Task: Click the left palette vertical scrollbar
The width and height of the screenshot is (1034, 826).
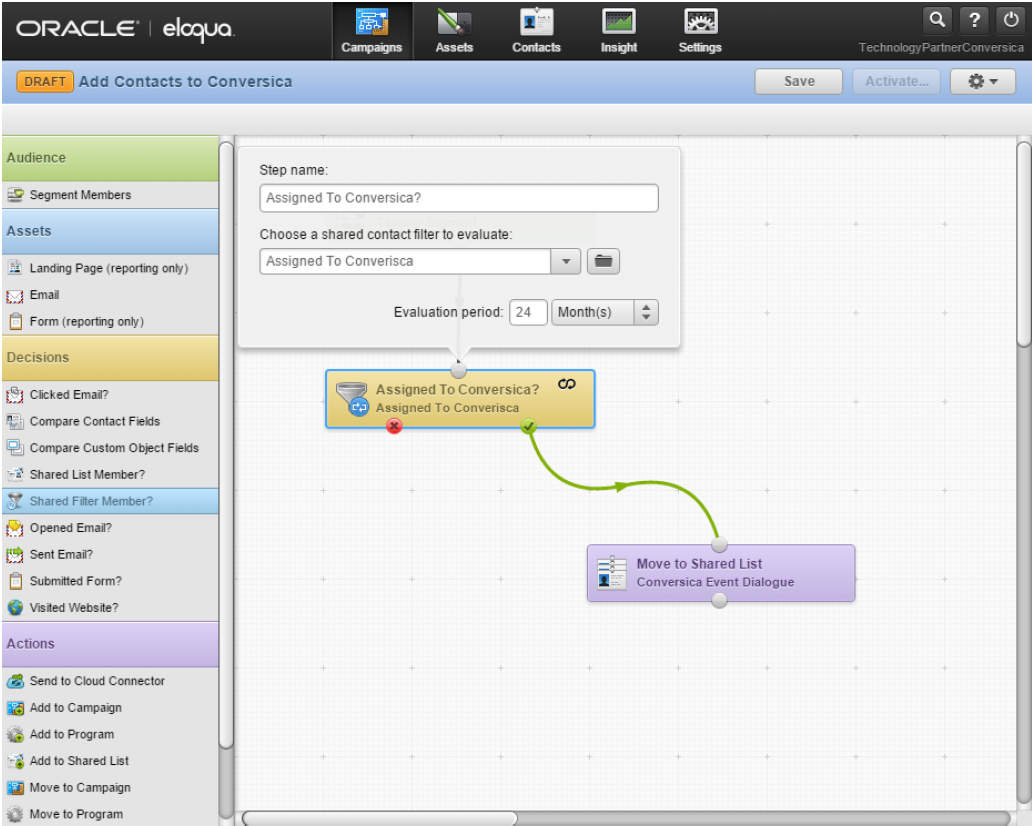Action: pyautogui.click(x=226, y=445)
